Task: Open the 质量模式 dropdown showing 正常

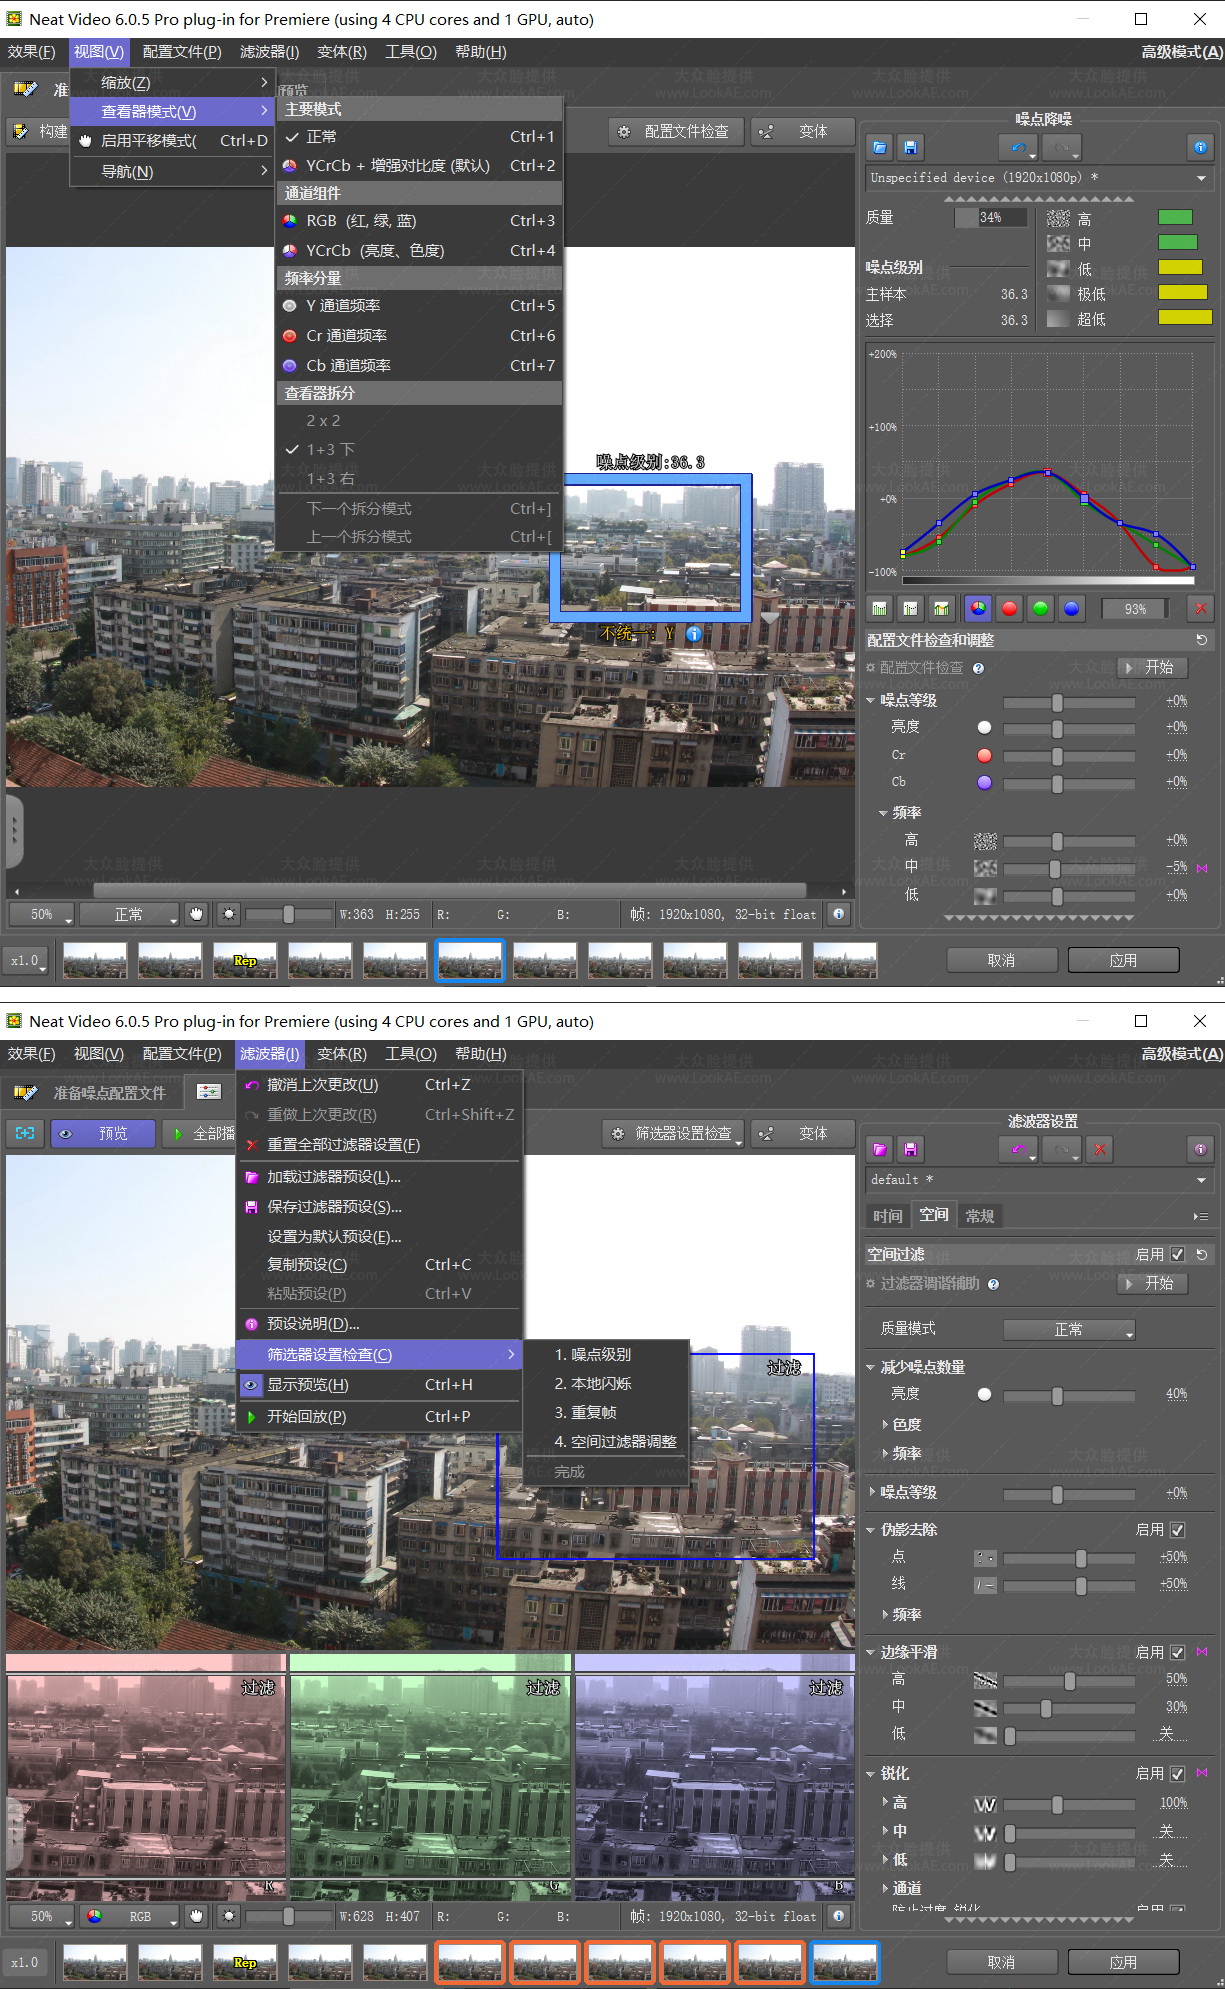Action: 1069,1329
